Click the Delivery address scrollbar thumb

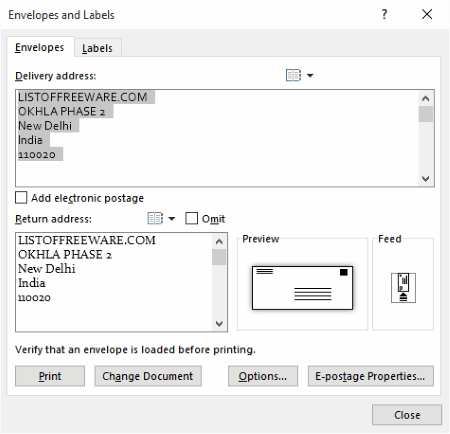[x=426, y=114]
